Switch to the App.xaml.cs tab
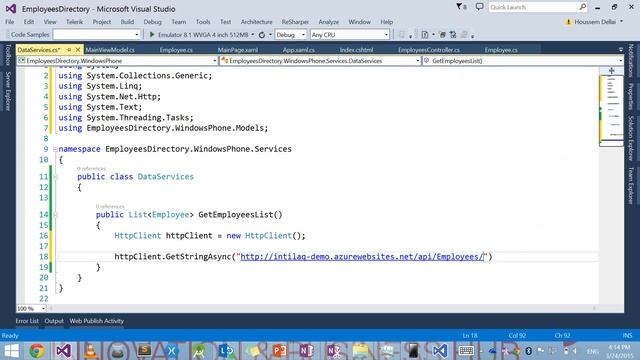The image size is (640, 360). [x=299, y=50]
